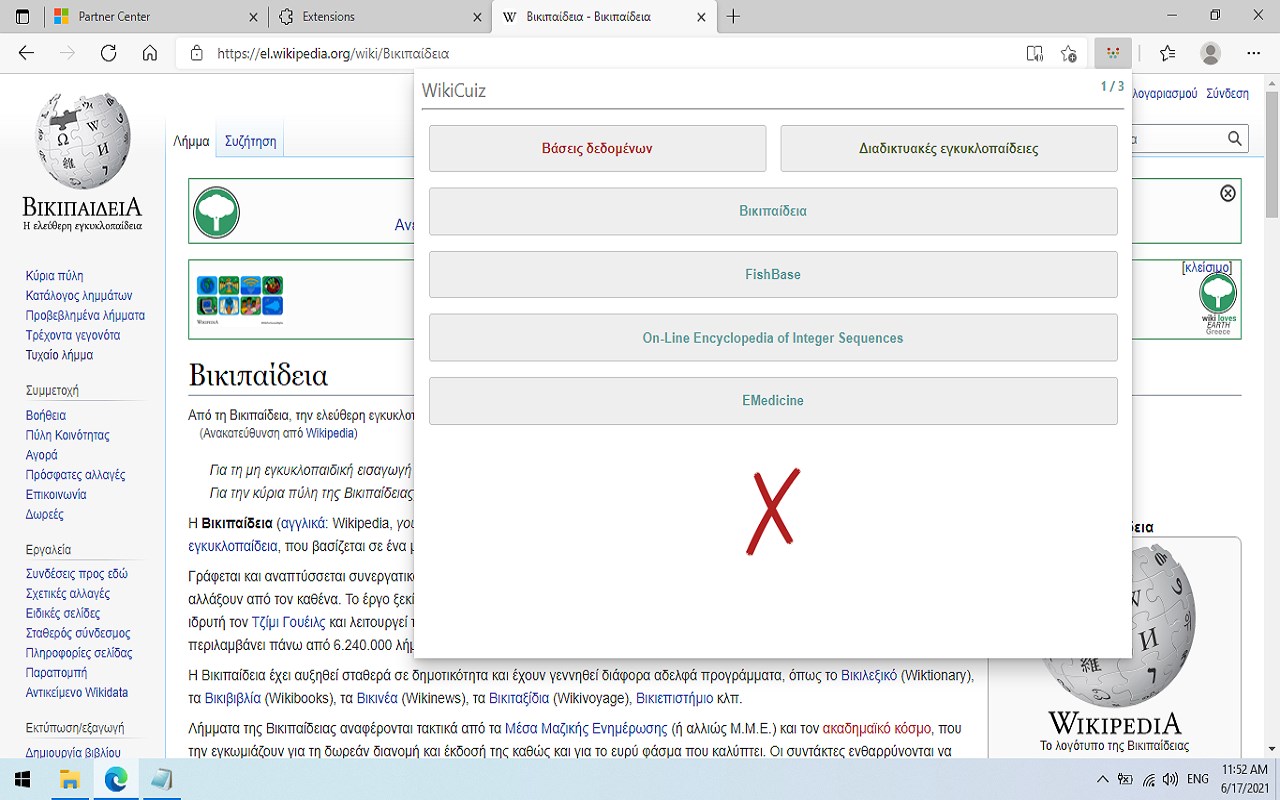The height and width of the screenshot is (800, 1280).
Task: Open the Πρόσφατες αλλαγές link
Action: coord(76,475)
